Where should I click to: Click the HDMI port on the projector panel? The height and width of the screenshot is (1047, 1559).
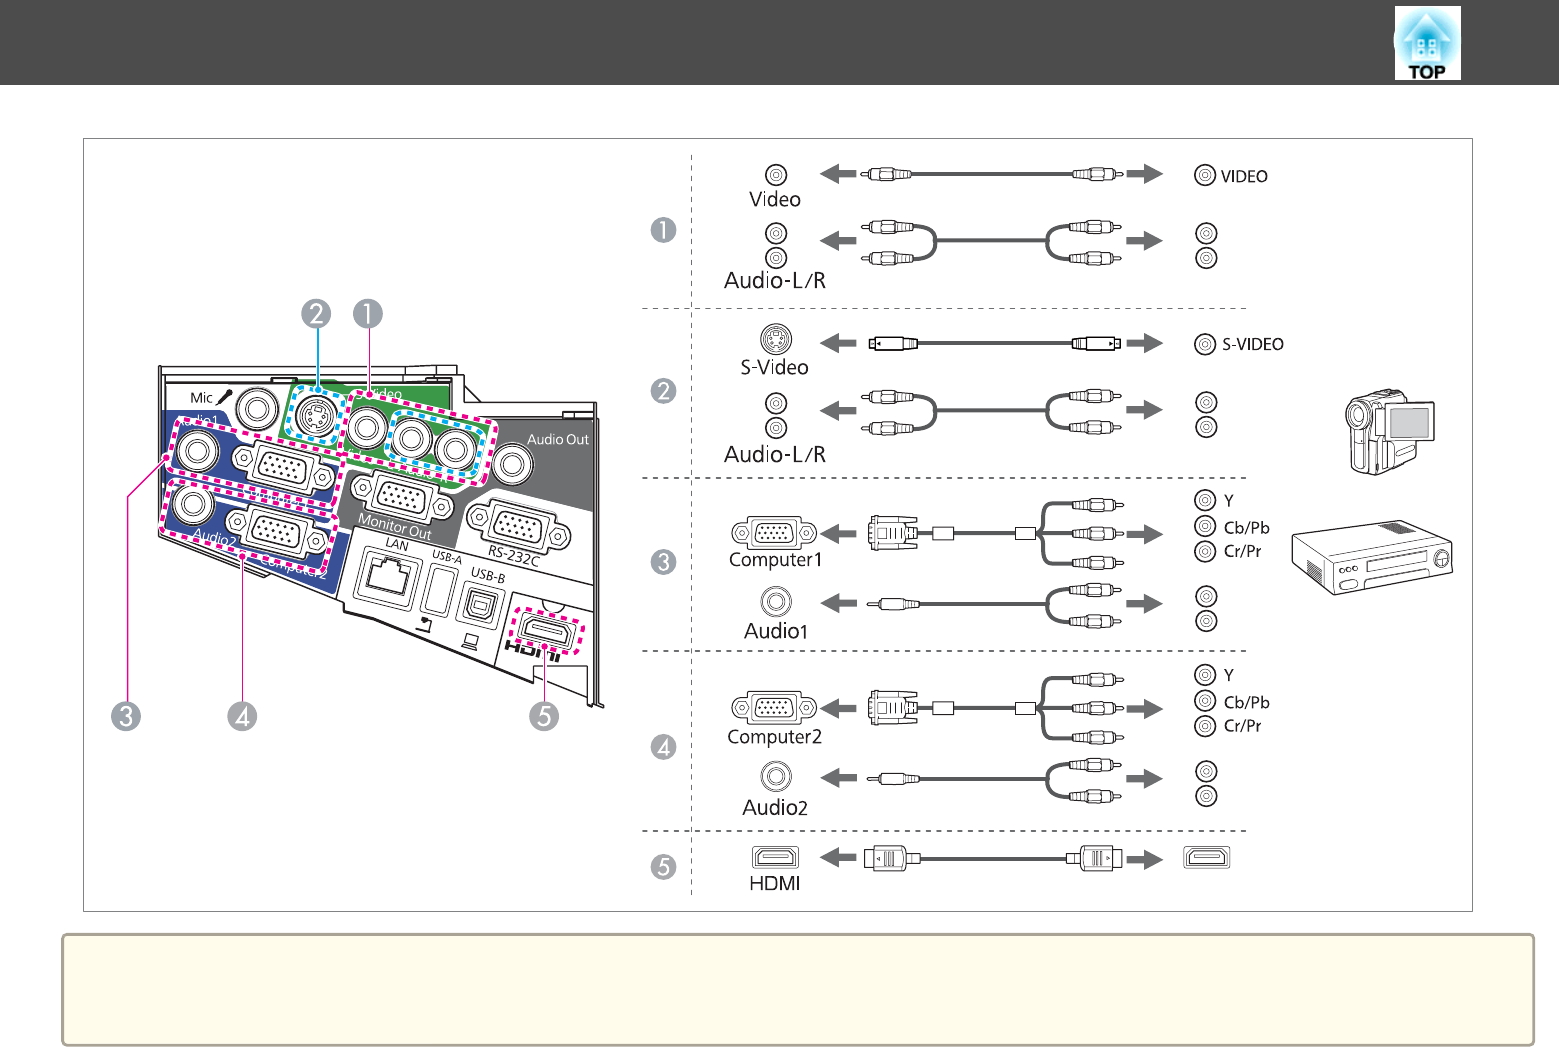tap(545, 632)
